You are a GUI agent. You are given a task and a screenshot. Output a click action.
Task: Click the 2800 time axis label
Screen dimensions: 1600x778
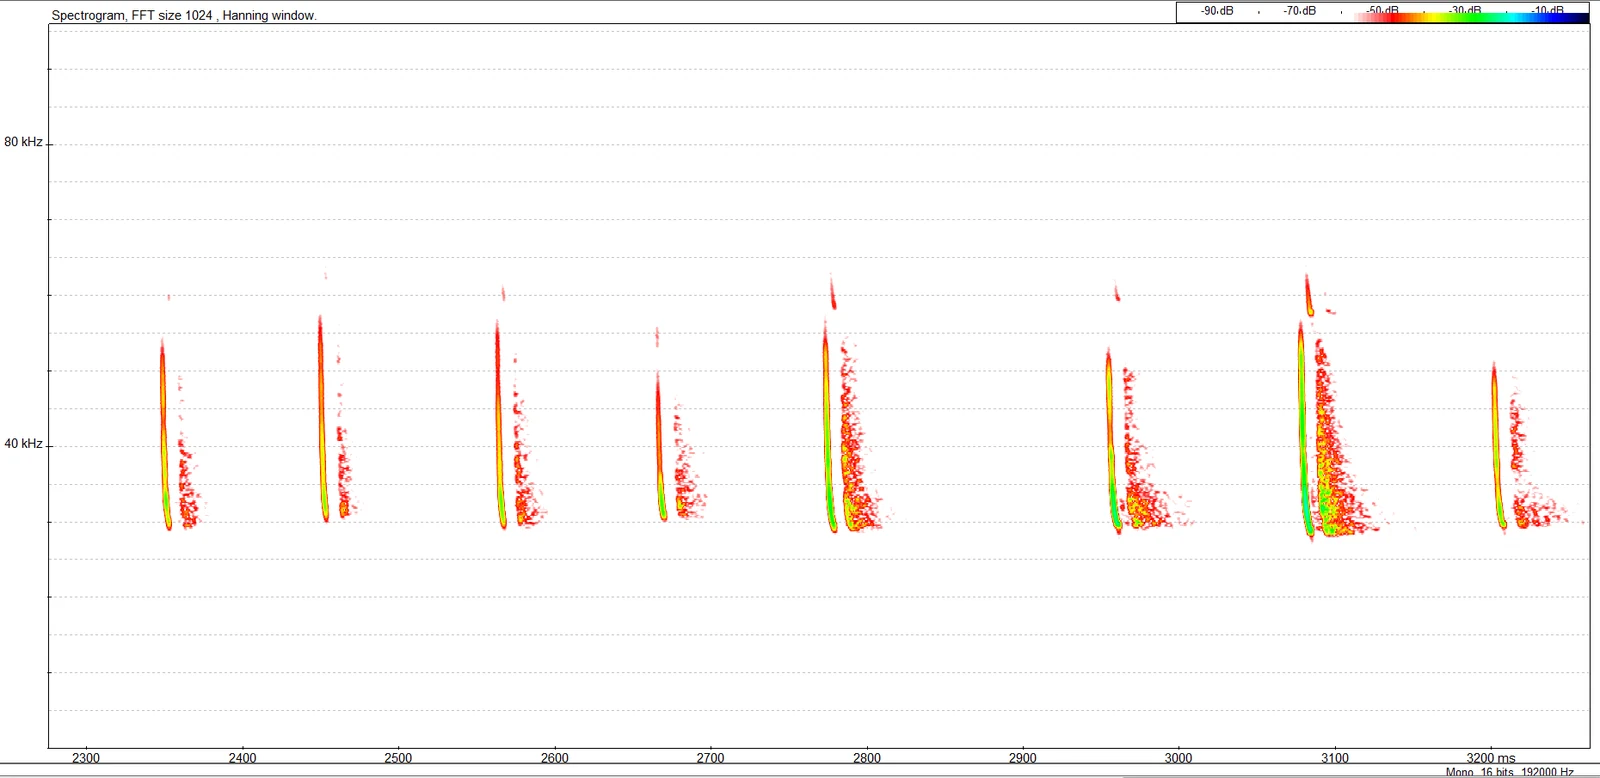(867, 758)
